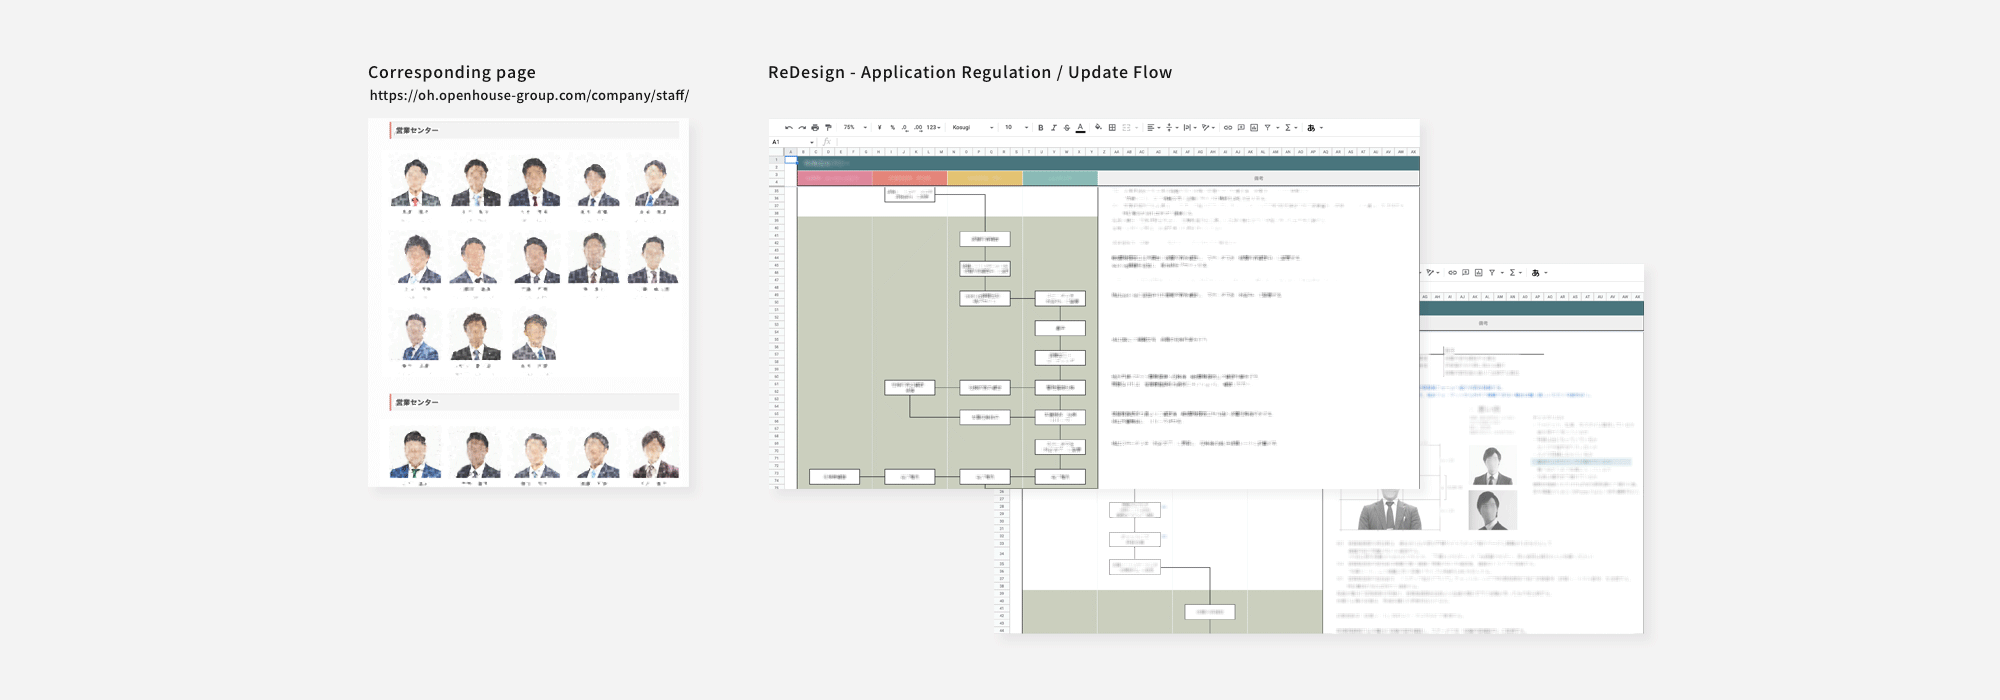Insert comment via front spreadsheet toolbar

(x=1241, y=127)
